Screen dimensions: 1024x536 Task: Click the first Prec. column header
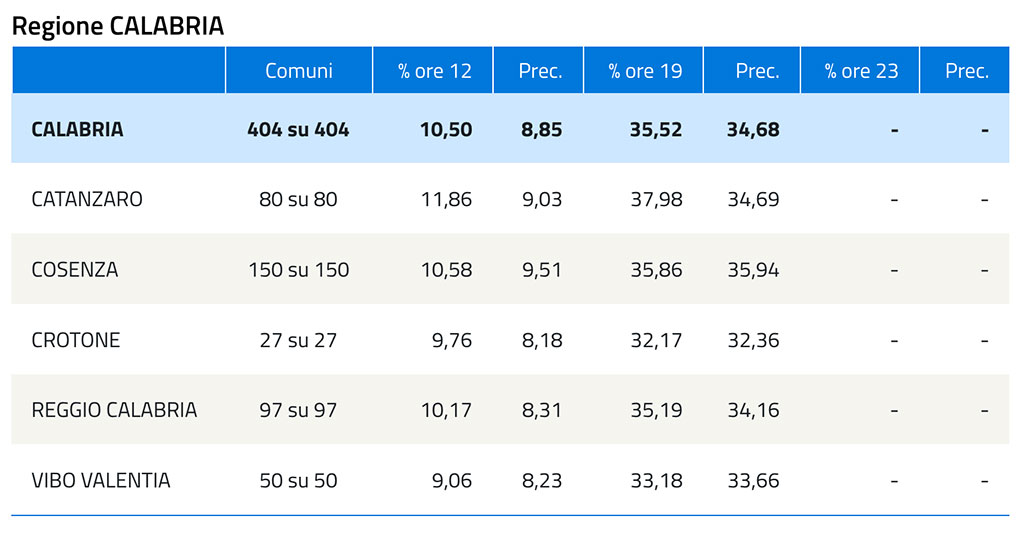(539, 71)
